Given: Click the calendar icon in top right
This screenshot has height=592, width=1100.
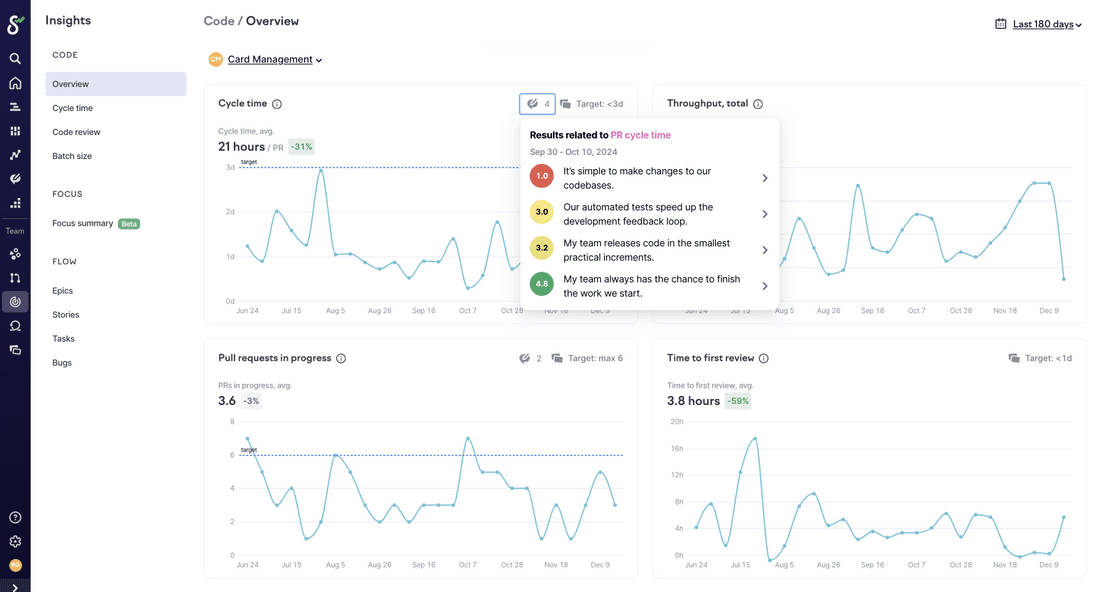Looking at the screenshot, I should tap(1000, 24).
